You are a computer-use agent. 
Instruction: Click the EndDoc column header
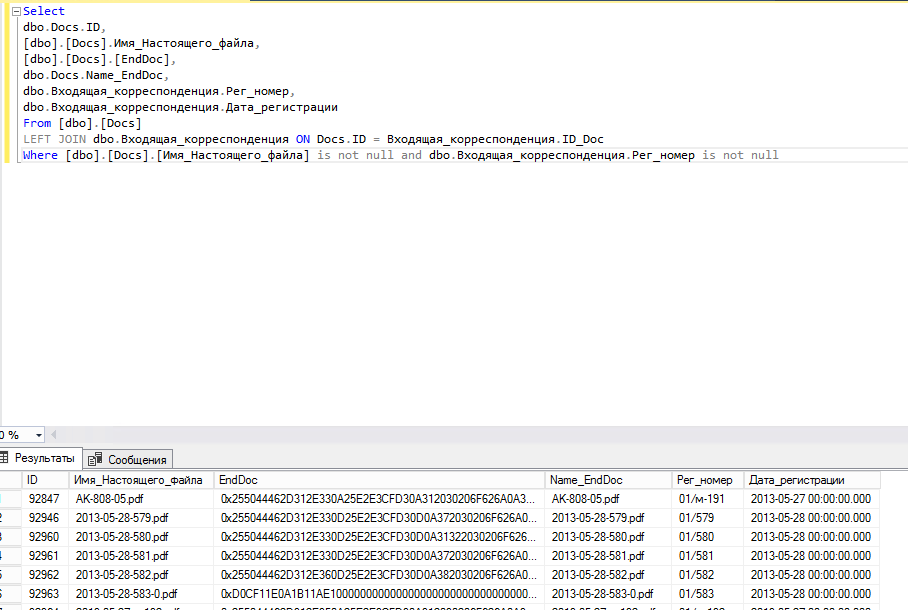coord(379,480)
